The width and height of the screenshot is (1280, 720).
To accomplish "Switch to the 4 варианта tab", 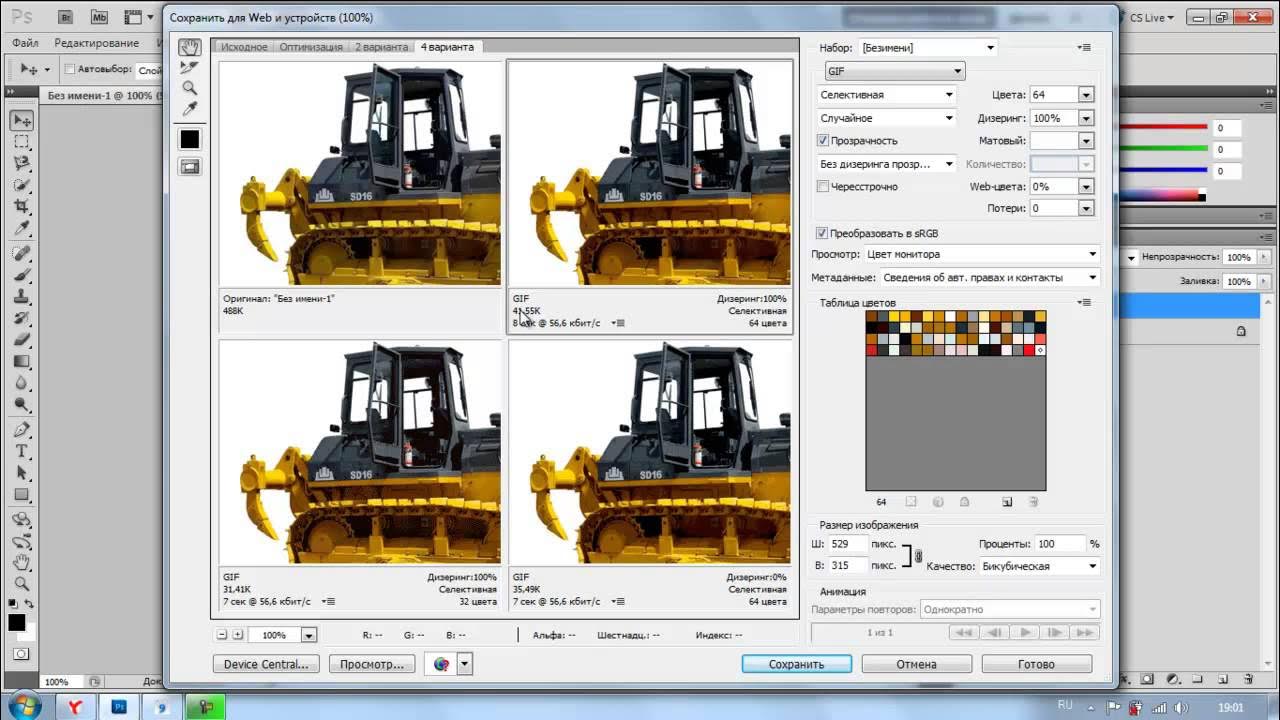I will click(x=447, y=47).
